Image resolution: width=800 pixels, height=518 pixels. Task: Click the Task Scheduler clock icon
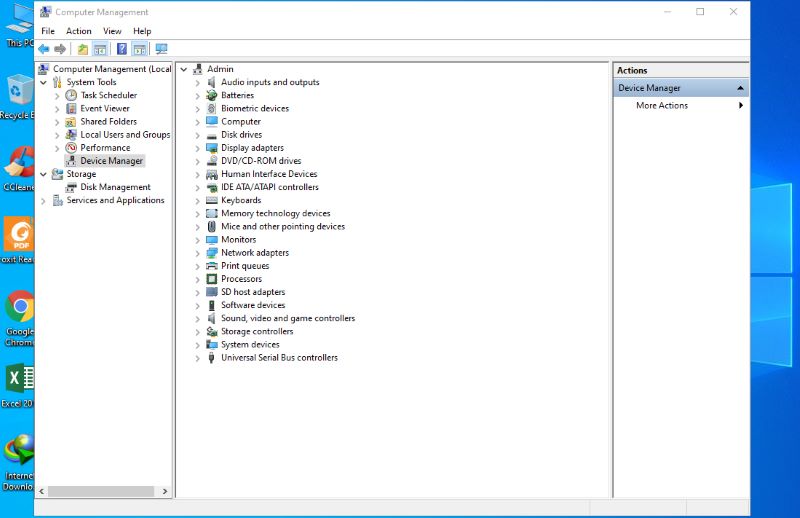point(71,95)
